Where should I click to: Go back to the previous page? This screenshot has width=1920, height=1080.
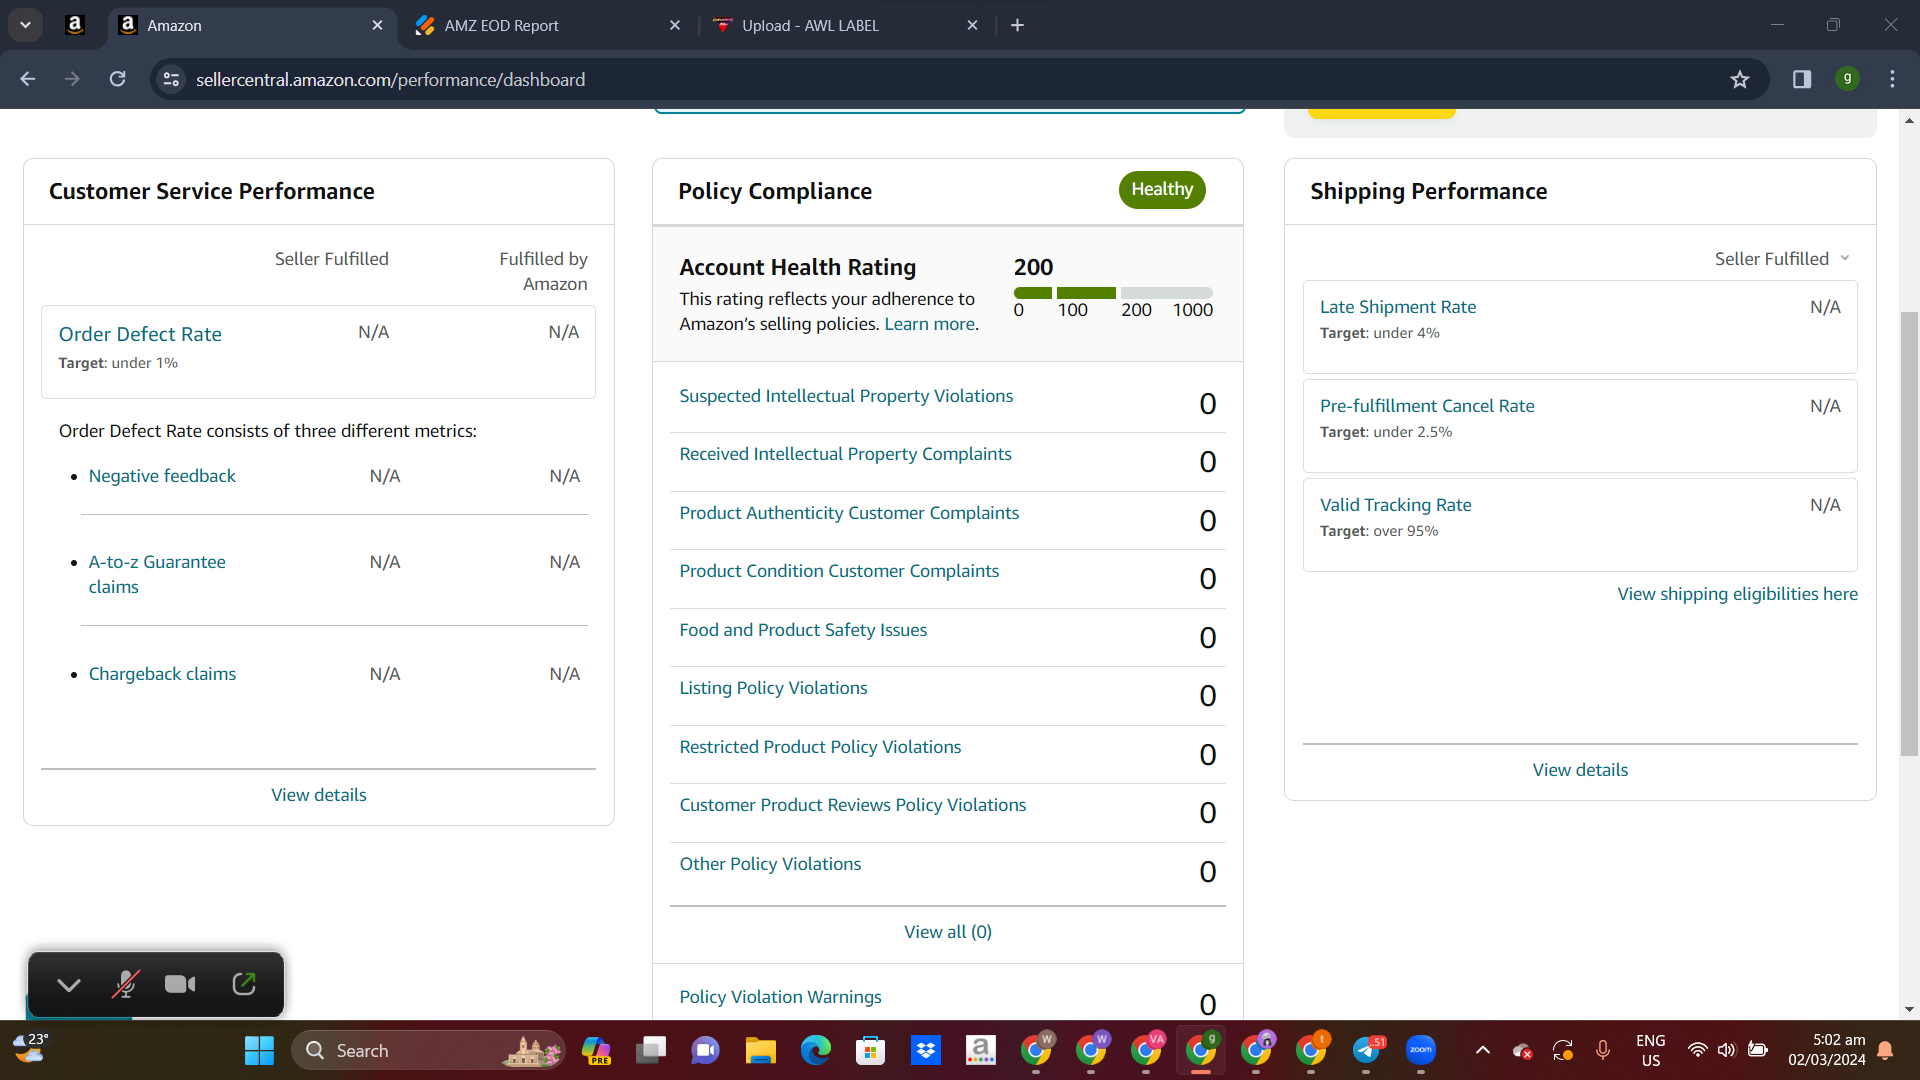coord(28,79)
